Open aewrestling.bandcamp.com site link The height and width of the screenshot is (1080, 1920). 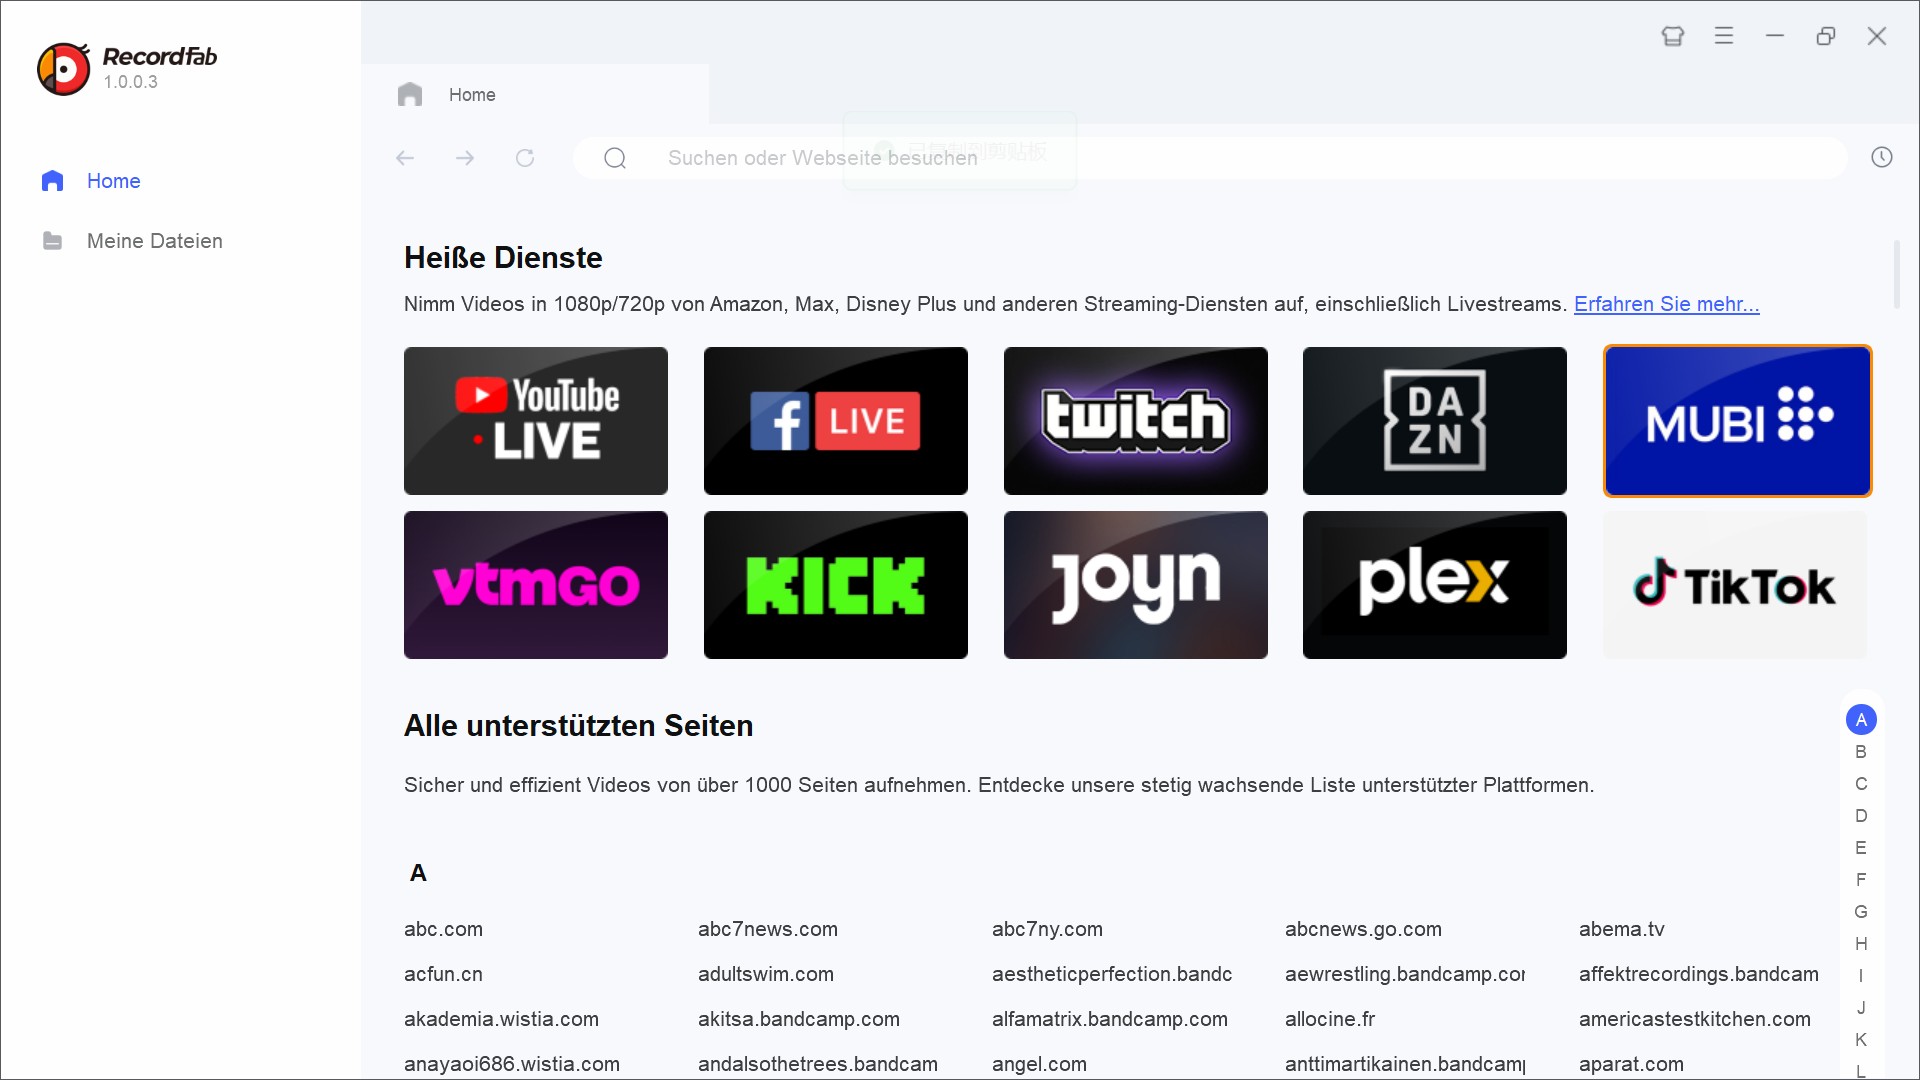click(1405, 974)
